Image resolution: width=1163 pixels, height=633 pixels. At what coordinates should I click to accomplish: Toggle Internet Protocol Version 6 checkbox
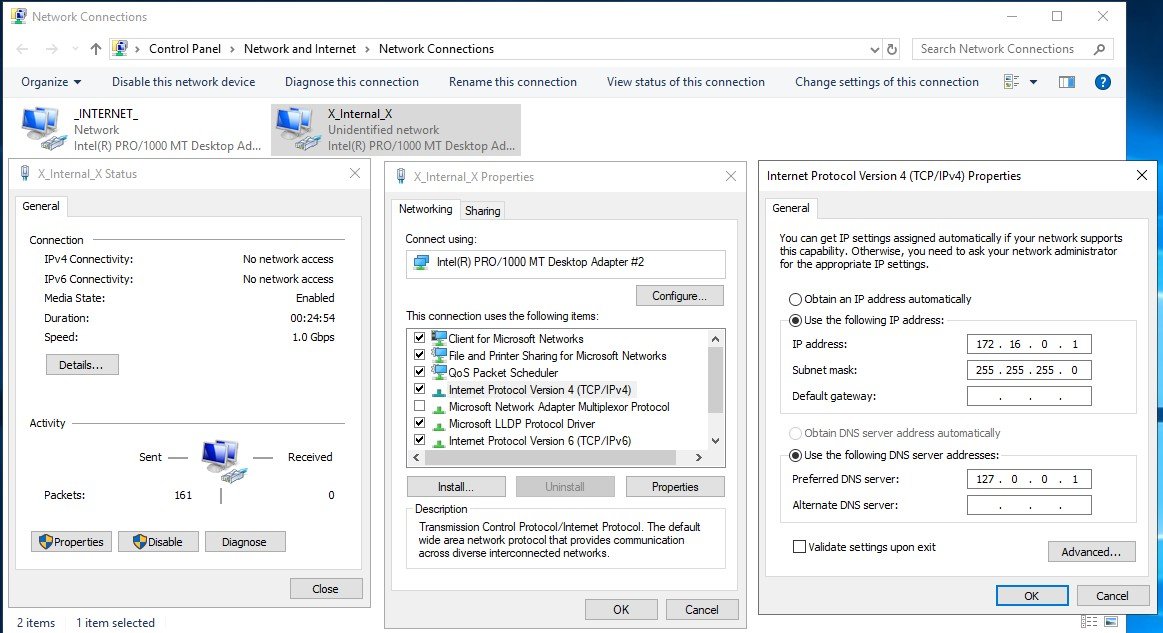pos(419,440)
